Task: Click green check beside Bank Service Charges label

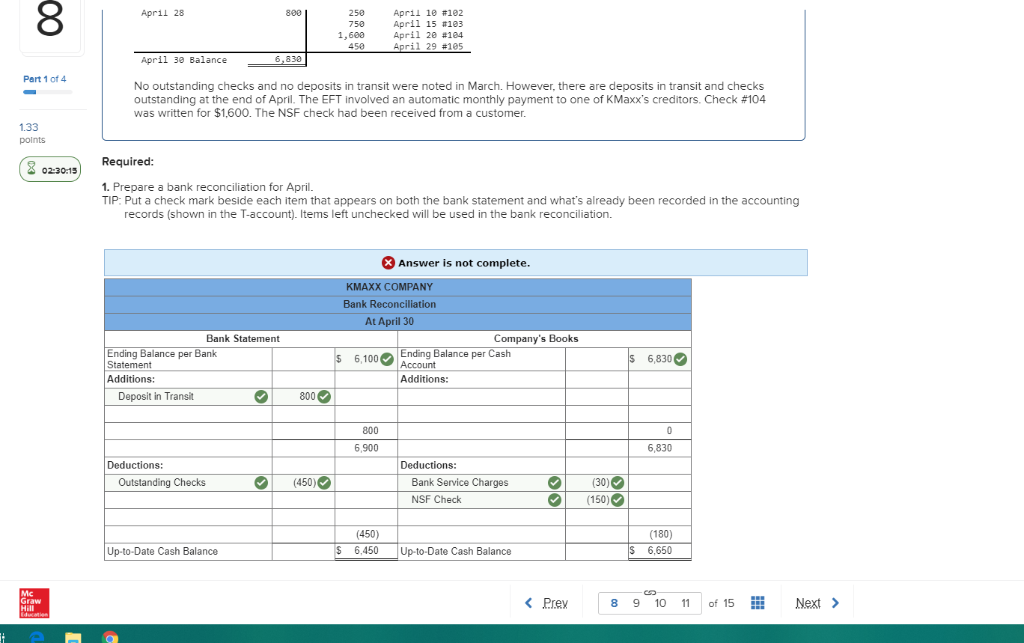Action: (554, 482)
